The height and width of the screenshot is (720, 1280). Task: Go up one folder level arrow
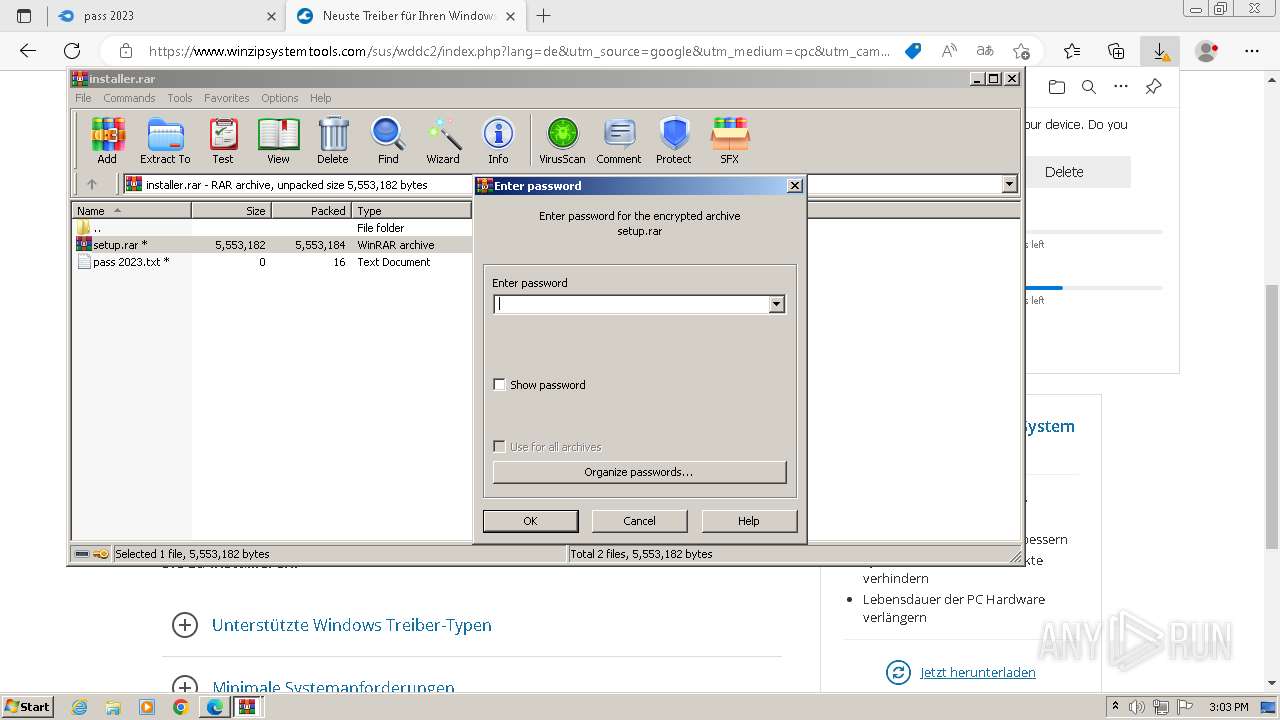point(92,184)
